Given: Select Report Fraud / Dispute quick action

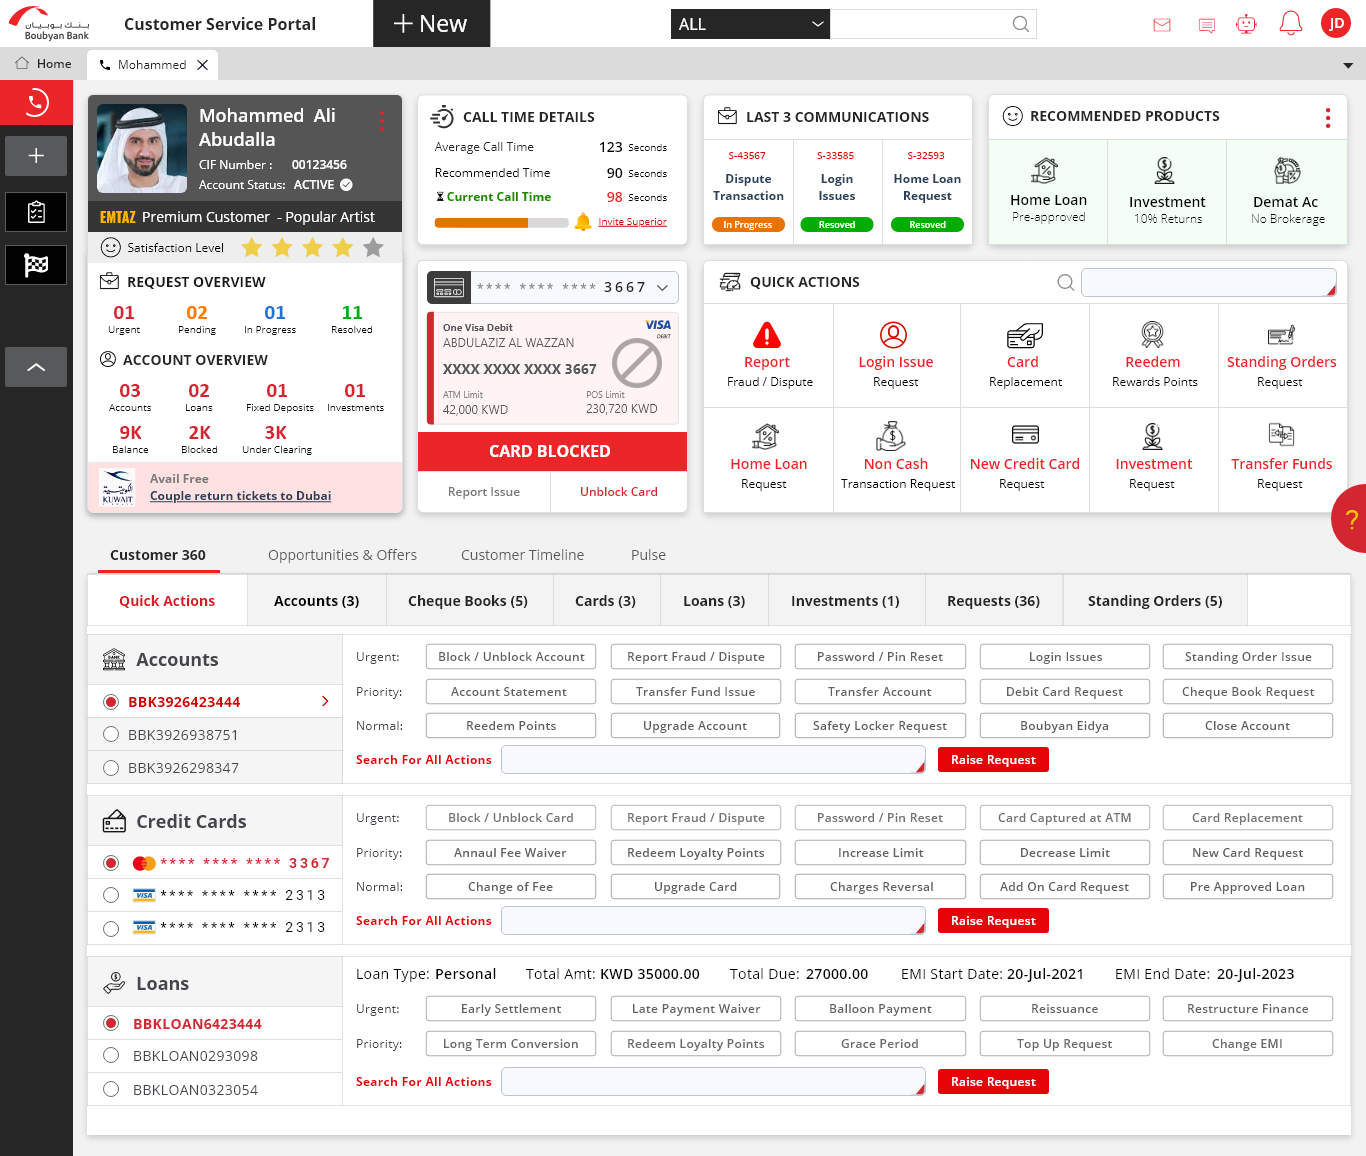Looking at the screenshot, I should 768,355.
